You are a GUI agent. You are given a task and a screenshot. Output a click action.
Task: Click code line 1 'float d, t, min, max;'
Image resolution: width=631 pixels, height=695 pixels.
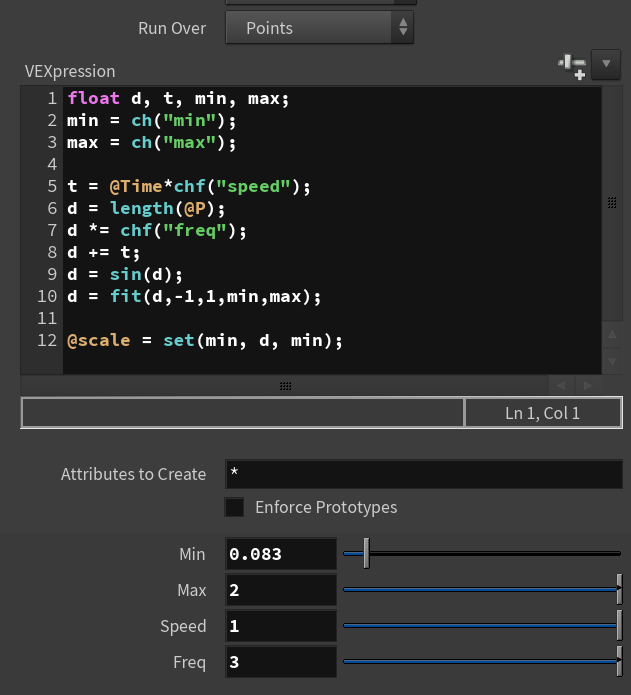pyautogui.click(x=178, y=98)
